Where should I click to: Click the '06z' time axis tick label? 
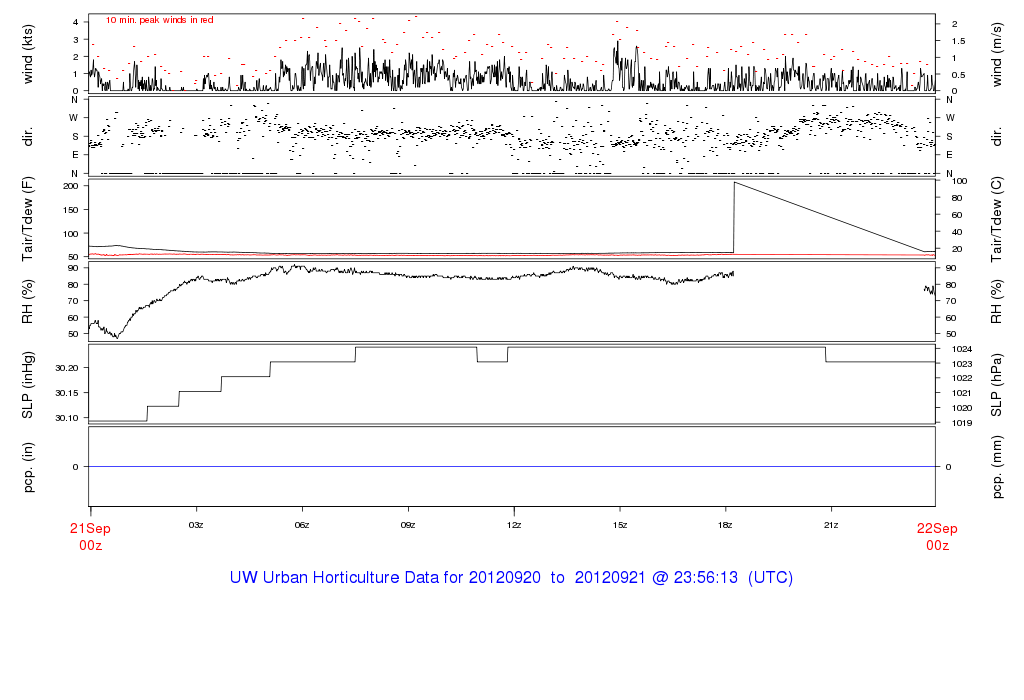tap(302, 525)
